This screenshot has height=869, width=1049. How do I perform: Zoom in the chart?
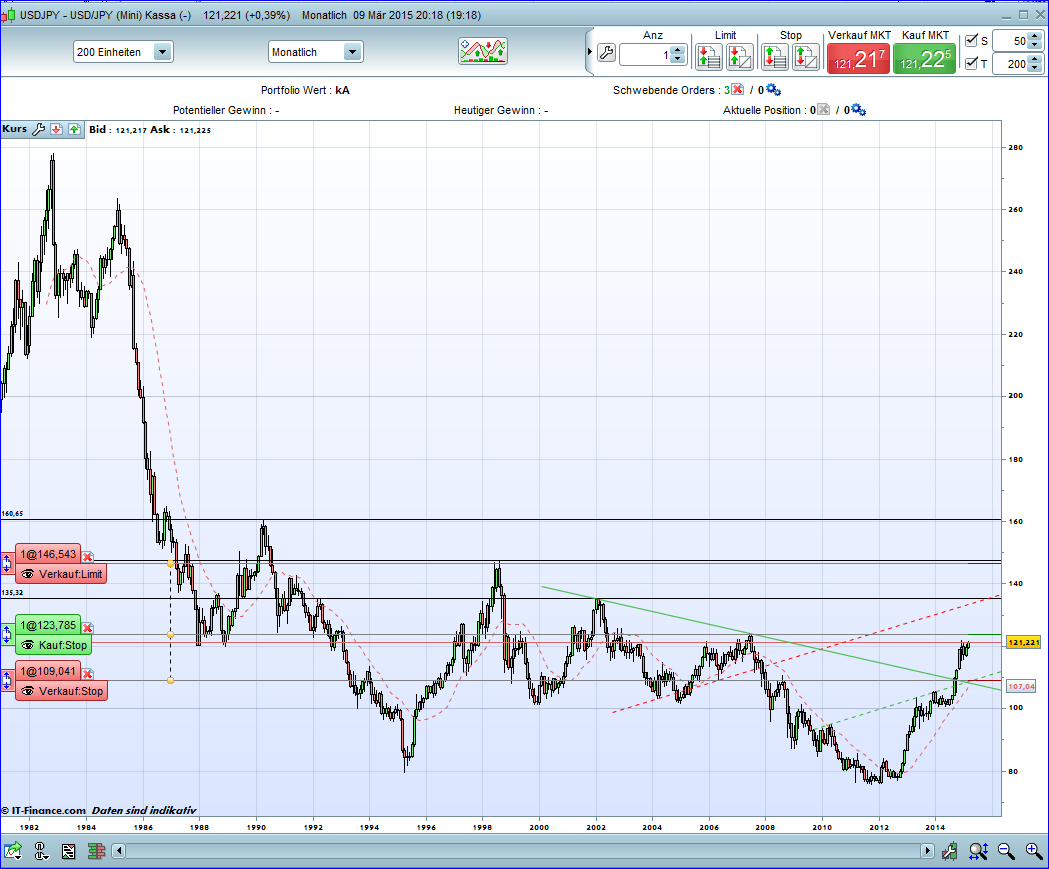[x=1034, y=851]
